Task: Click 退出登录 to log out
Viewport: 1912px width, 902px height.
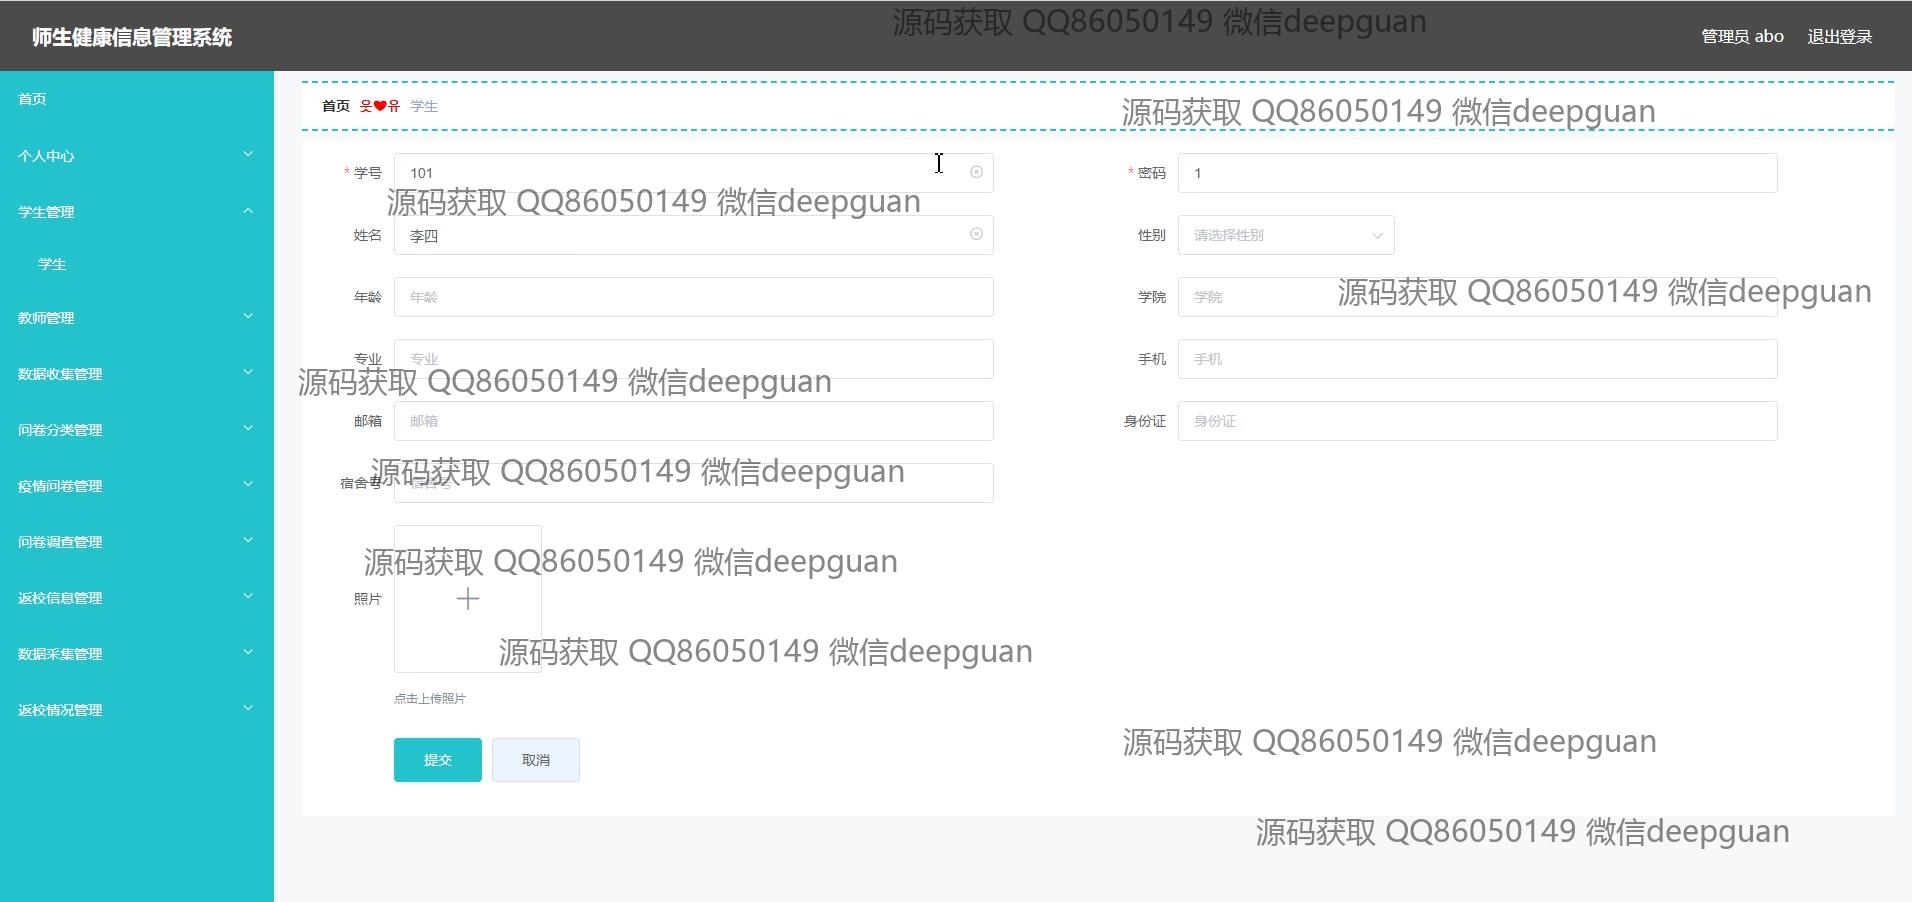Action: click(x=1839, y=36)
